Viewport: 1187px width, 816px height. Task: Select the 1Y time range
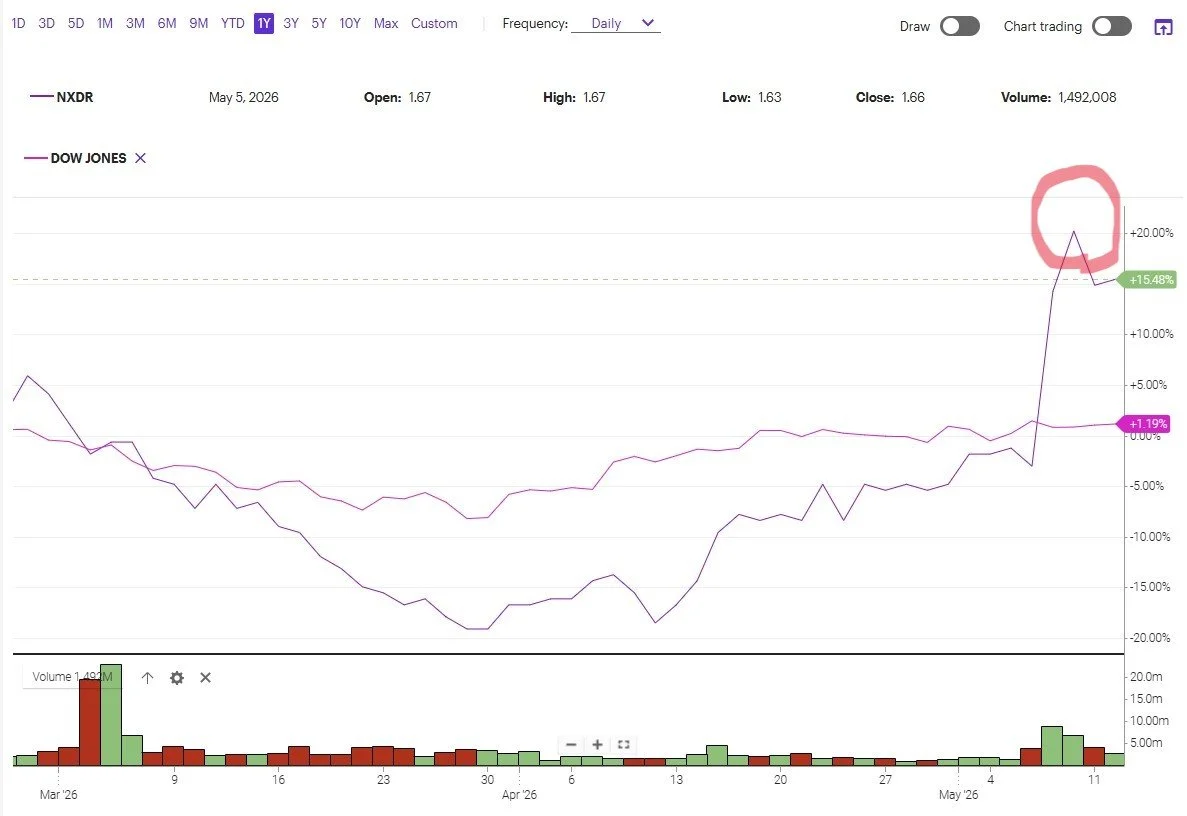pyautogui.click(x=263, y=23)
